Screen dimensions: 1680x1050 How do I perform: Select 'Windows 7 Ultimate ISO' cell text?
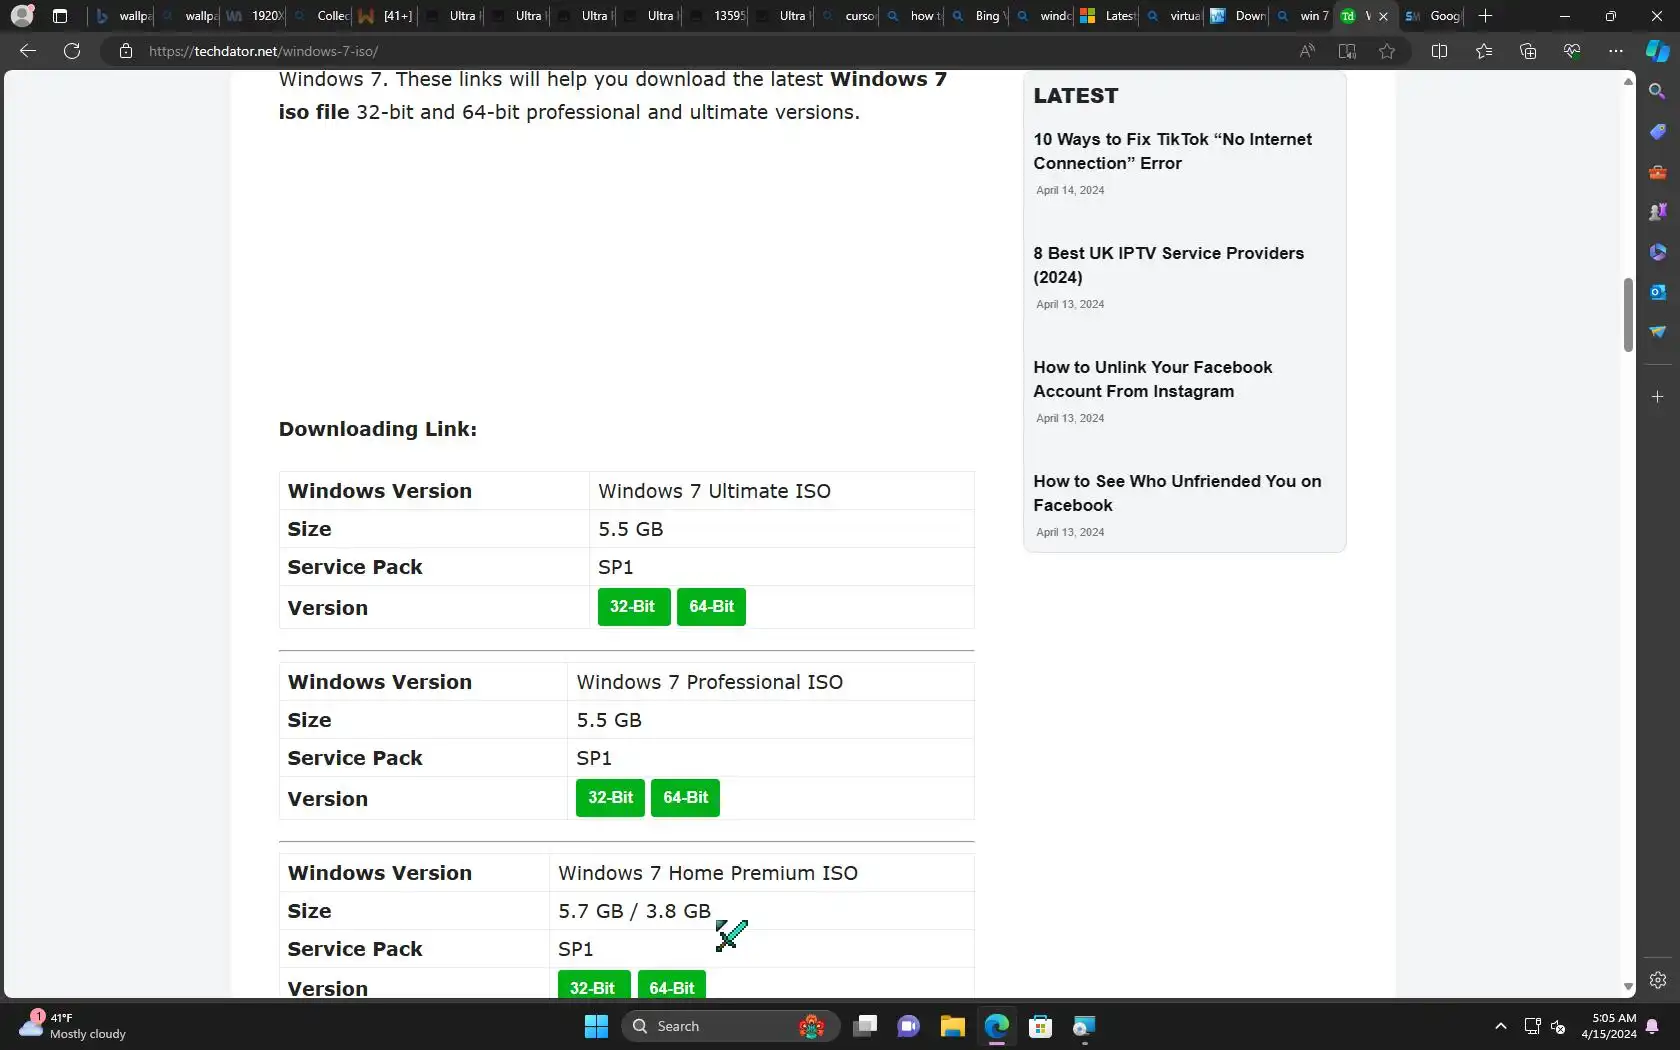click(x=714, y=491)
